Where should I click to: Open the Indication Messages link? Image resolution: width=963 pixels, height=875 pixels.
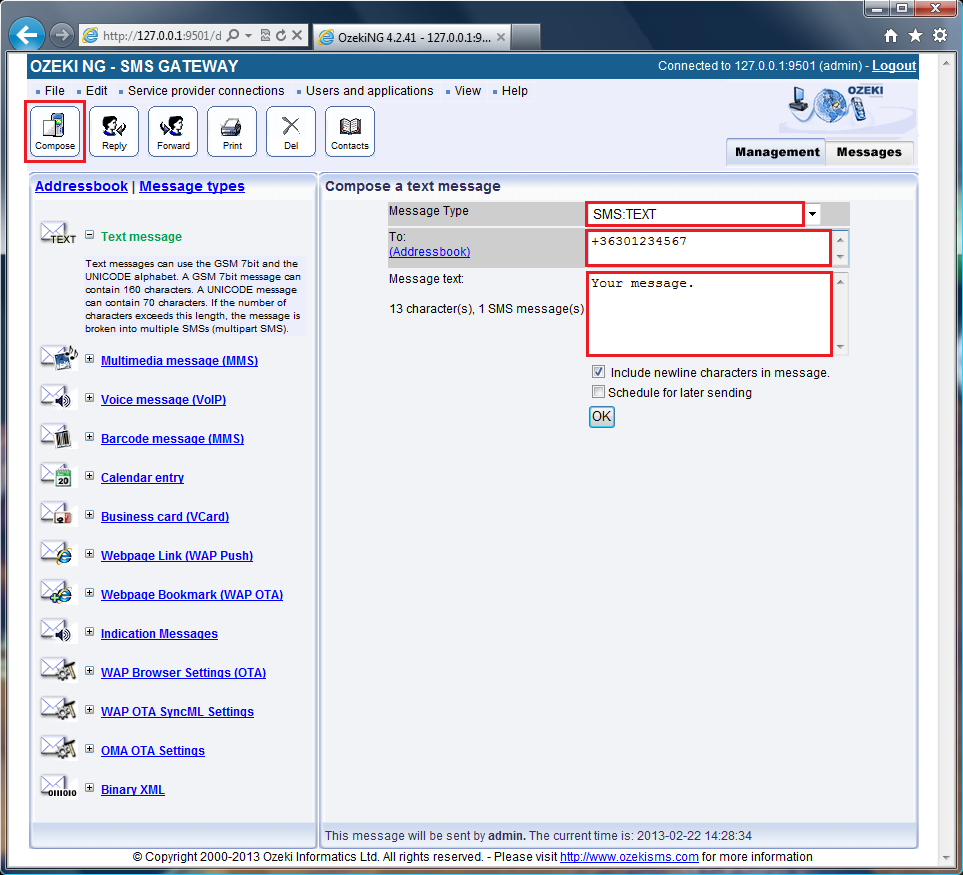click(159, 634)
